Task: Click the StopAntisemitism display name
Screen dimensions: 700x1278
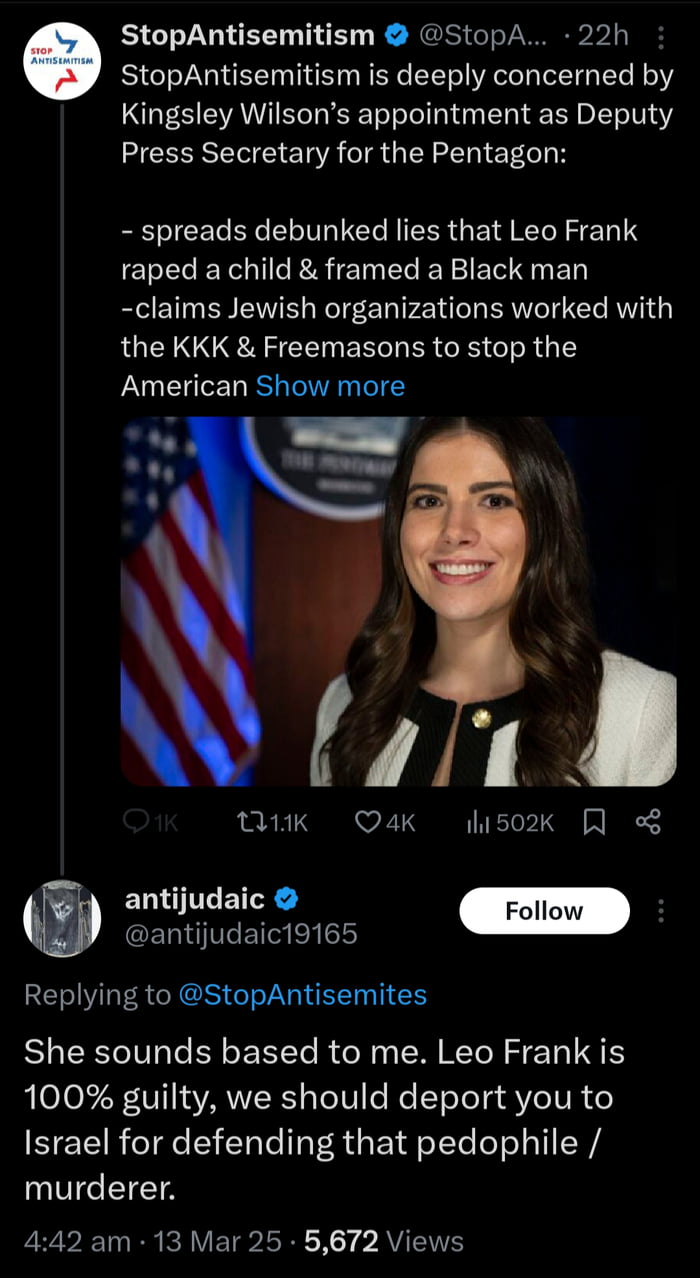Action: [x=248, y=37]
